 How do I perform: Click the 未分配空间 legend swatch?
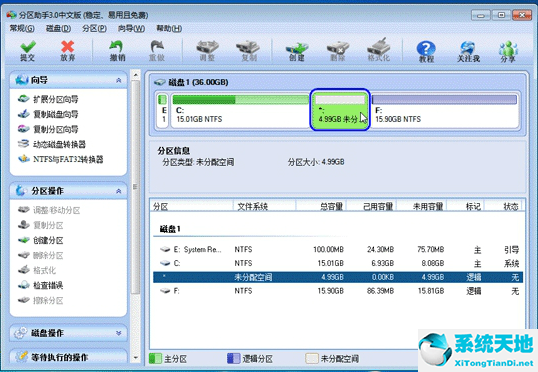click(312, 358)
